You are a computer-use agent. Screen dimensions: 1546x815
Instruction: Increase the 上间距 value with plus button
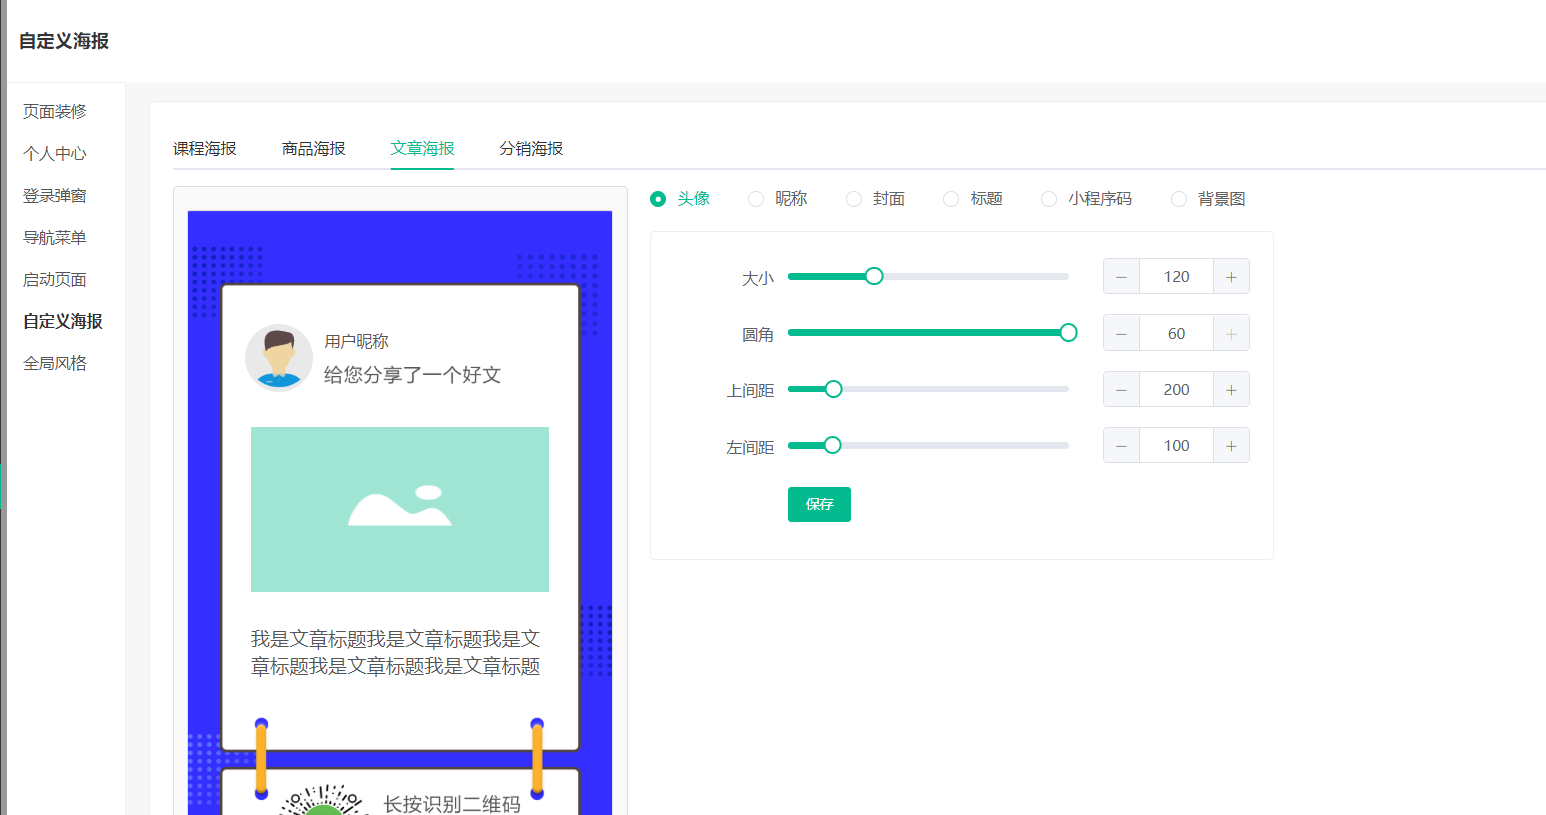(x=1231, y=390)
